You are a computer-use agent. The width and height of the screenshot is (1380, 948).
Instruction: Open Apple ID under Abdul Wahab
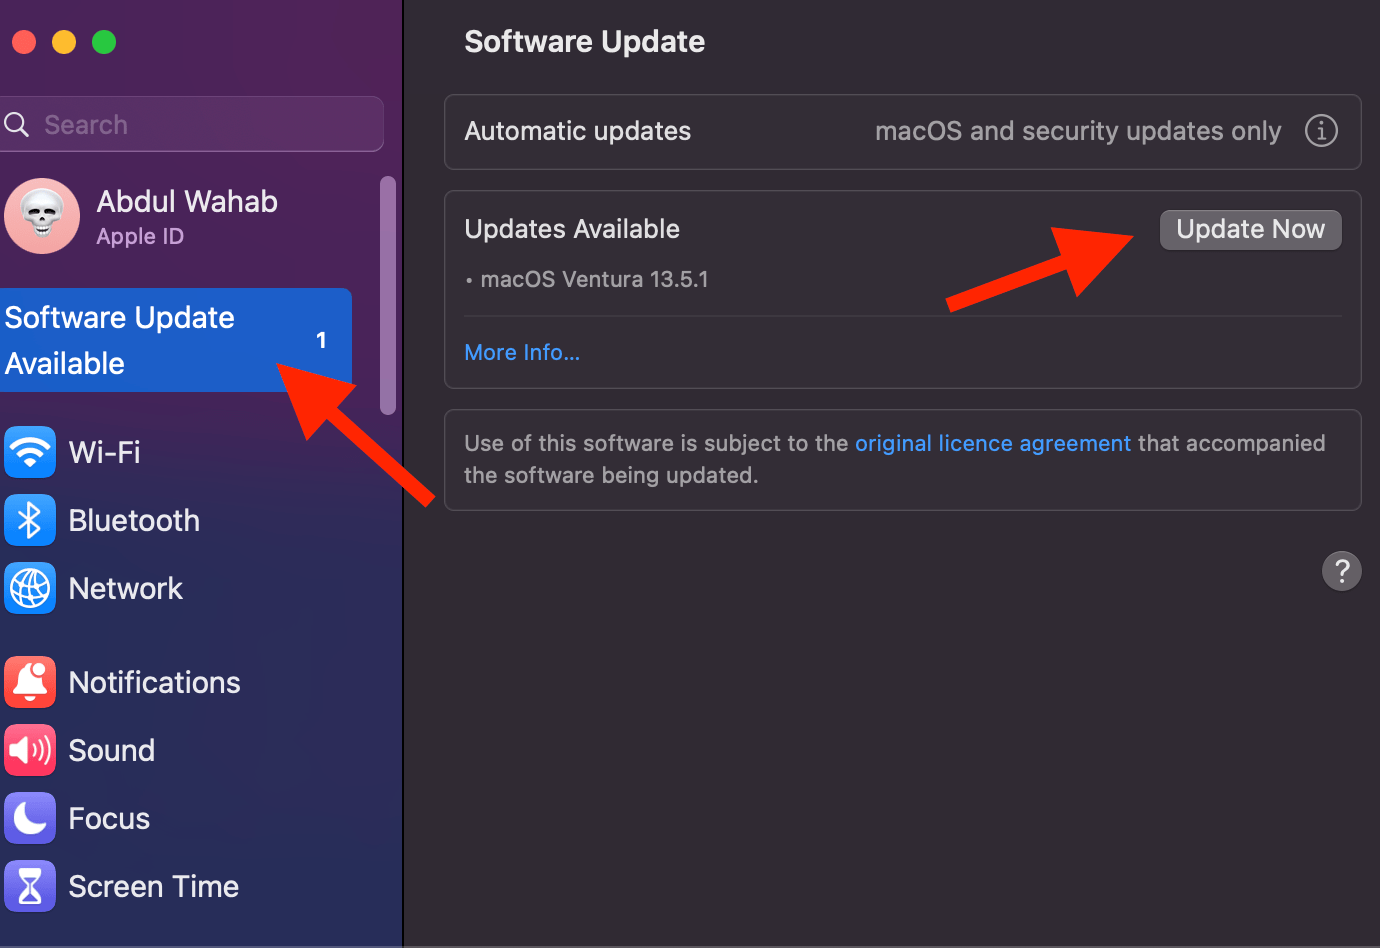tap(140, 237)
